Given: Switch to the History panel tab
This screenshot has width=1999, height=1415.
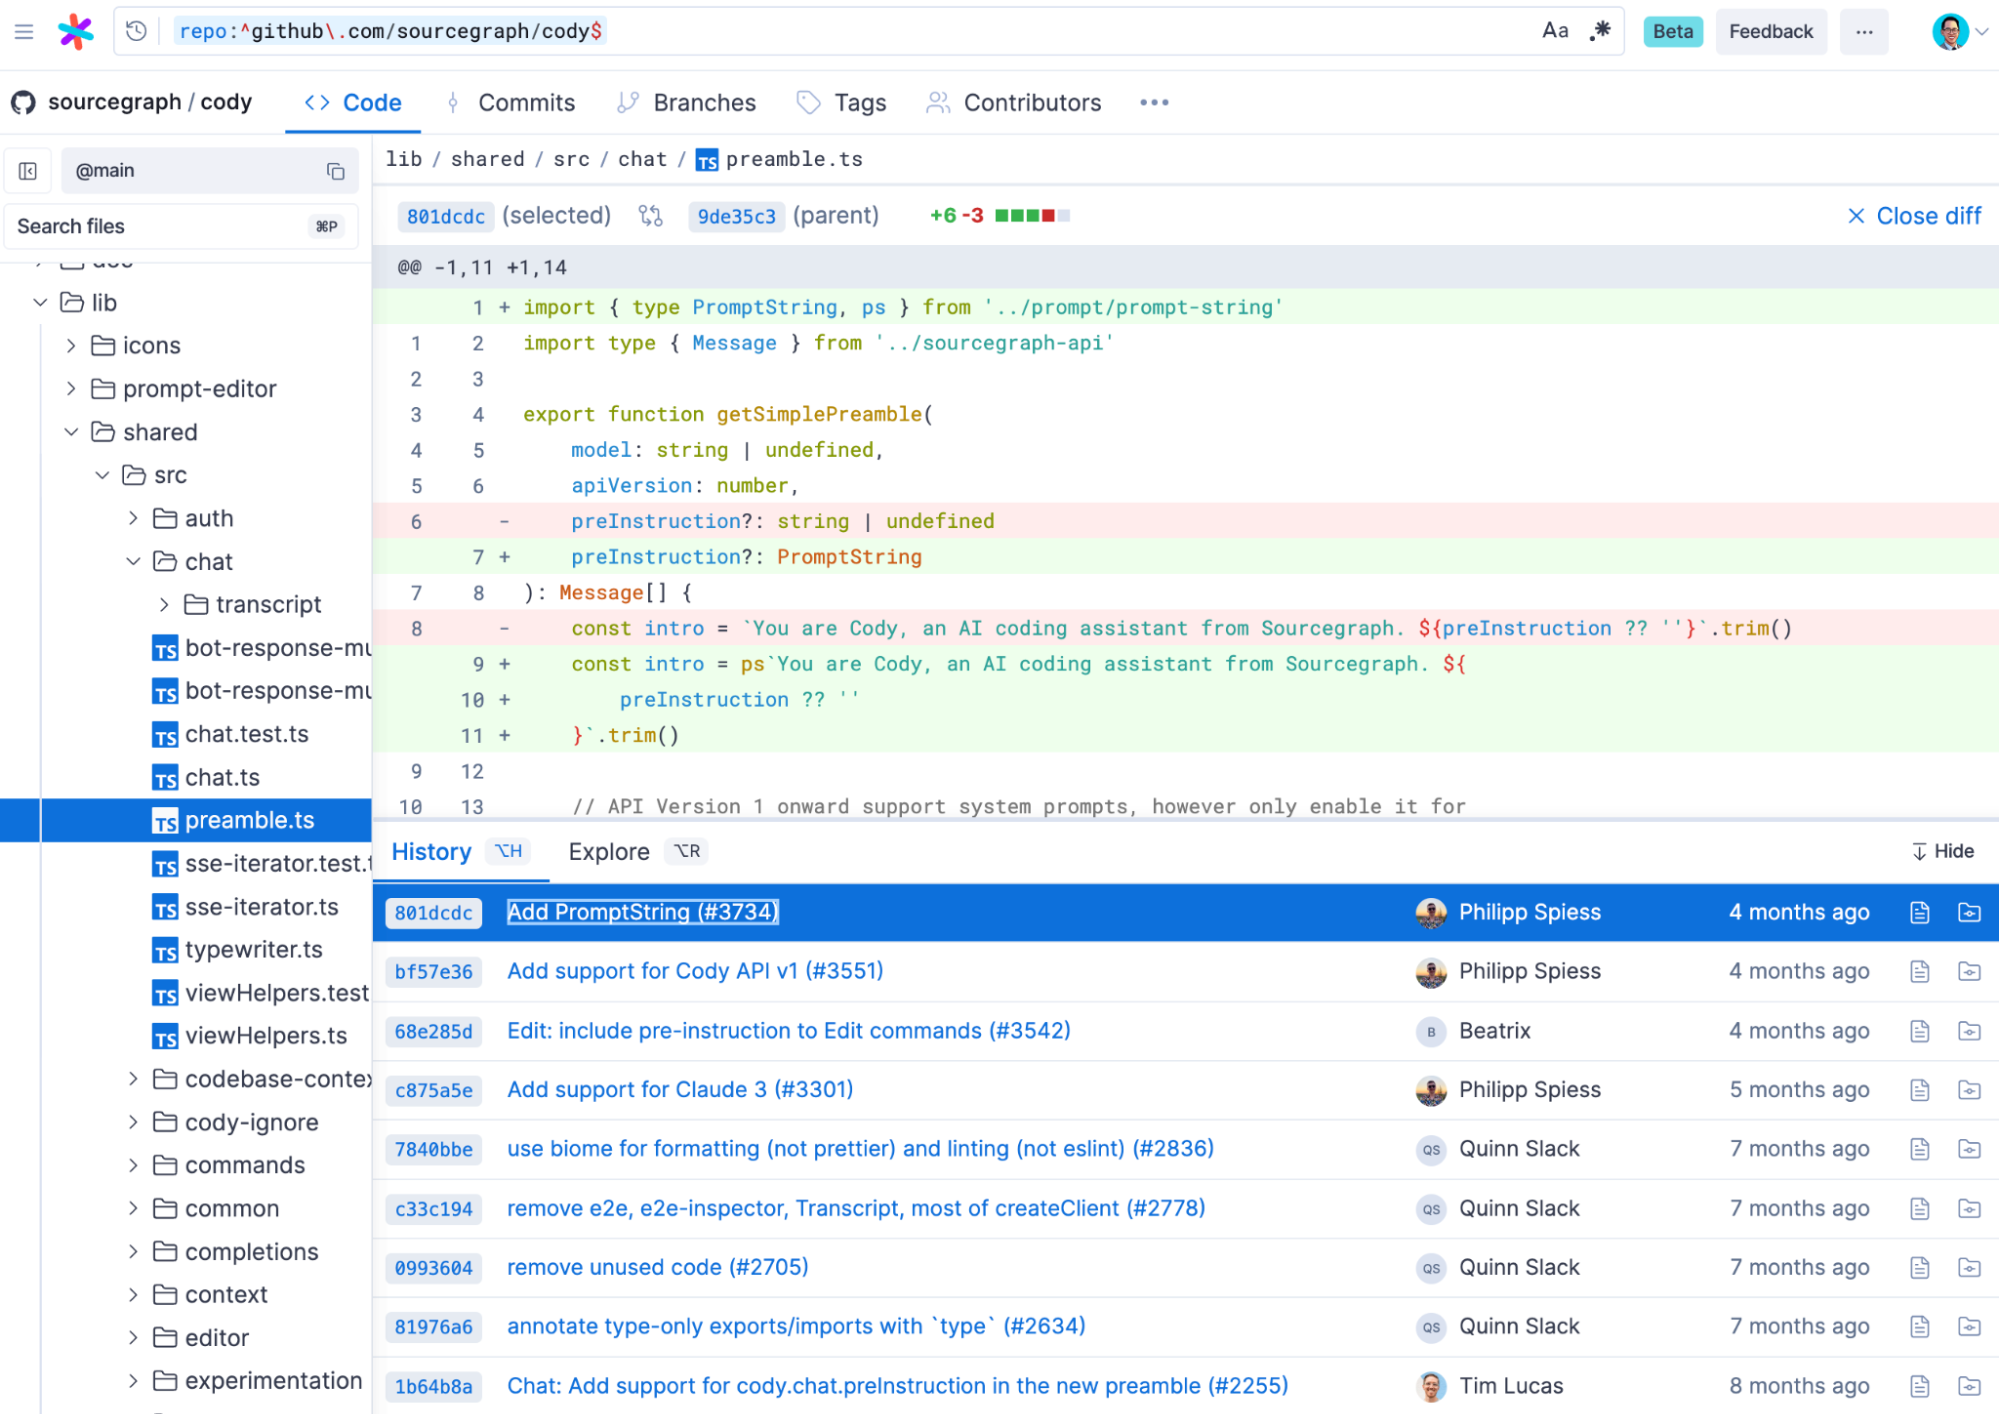Looking at the screenshot, I should coord(459,852).
